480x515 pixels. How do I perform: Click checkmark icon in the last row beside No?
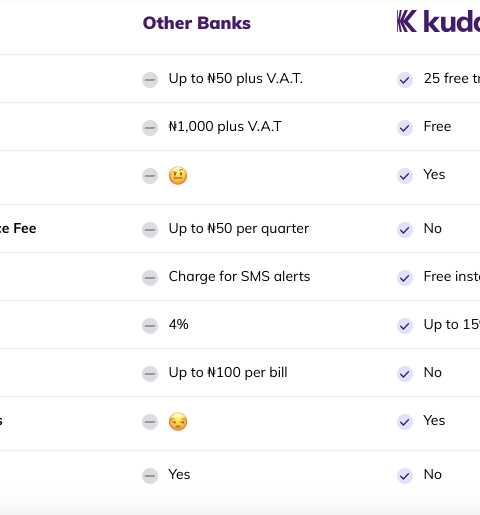405,476
